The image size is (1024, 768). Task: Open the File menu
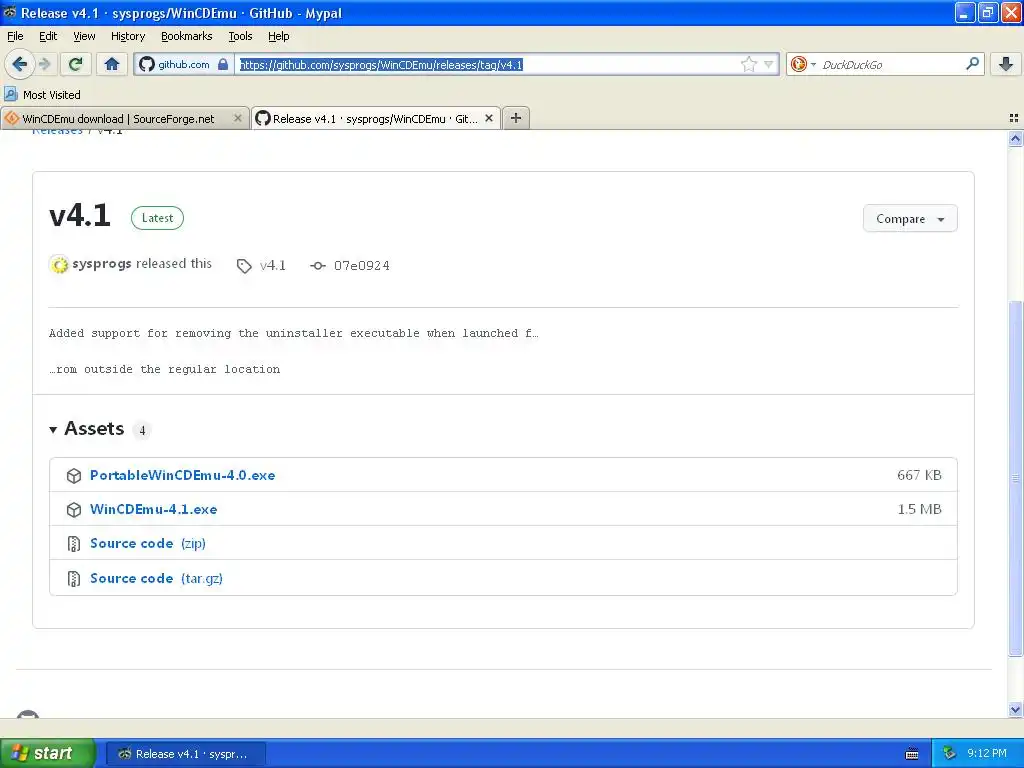[x=15, y=36]
